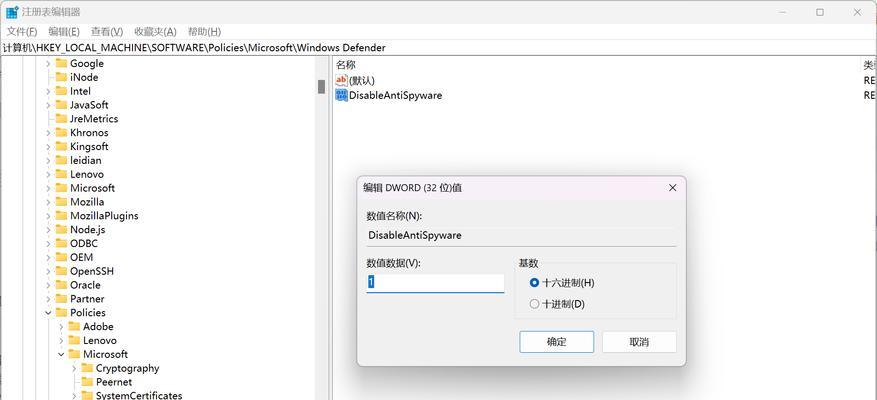Click the ODBC folder icon
Image resolution: width=877 pixels, height=400 pixels.
point(61,243)
